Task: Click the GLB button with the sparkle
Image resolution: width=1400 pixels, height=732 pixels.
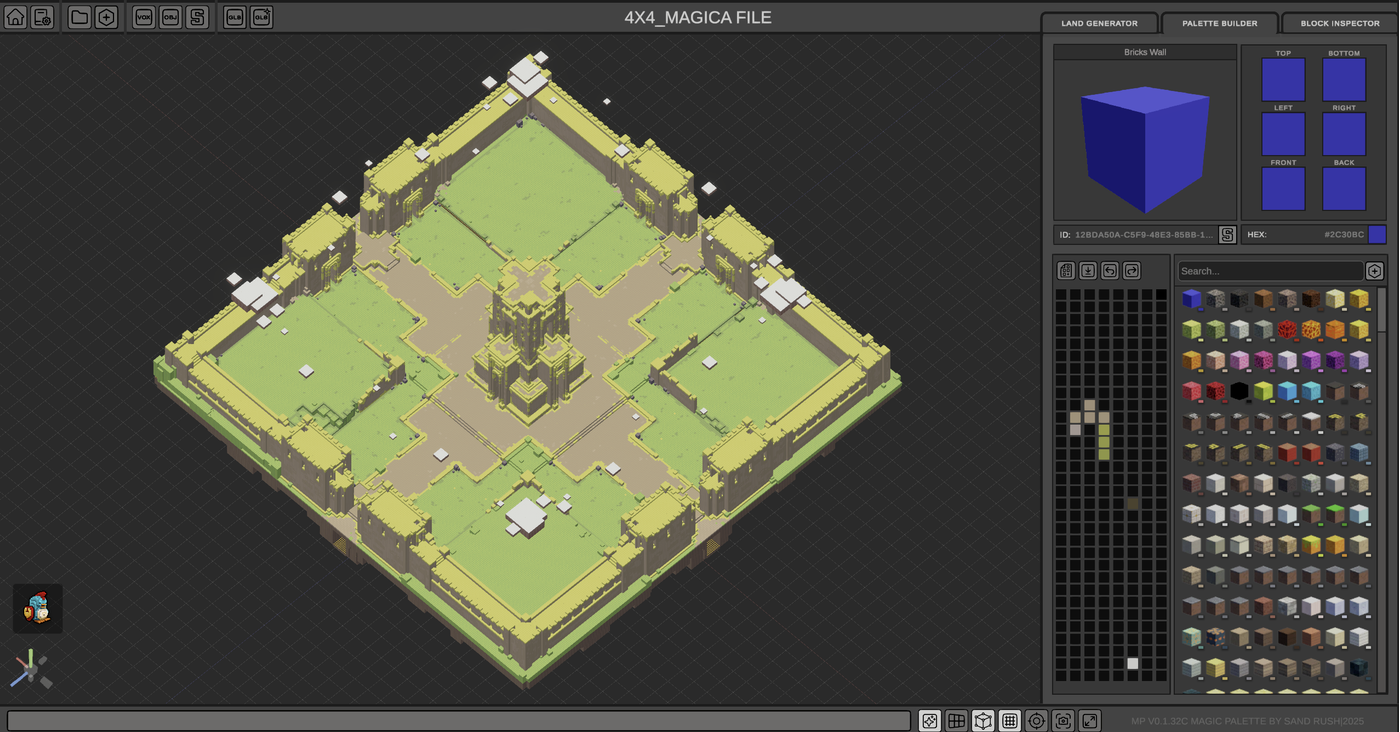Action: tap(261, 17)
